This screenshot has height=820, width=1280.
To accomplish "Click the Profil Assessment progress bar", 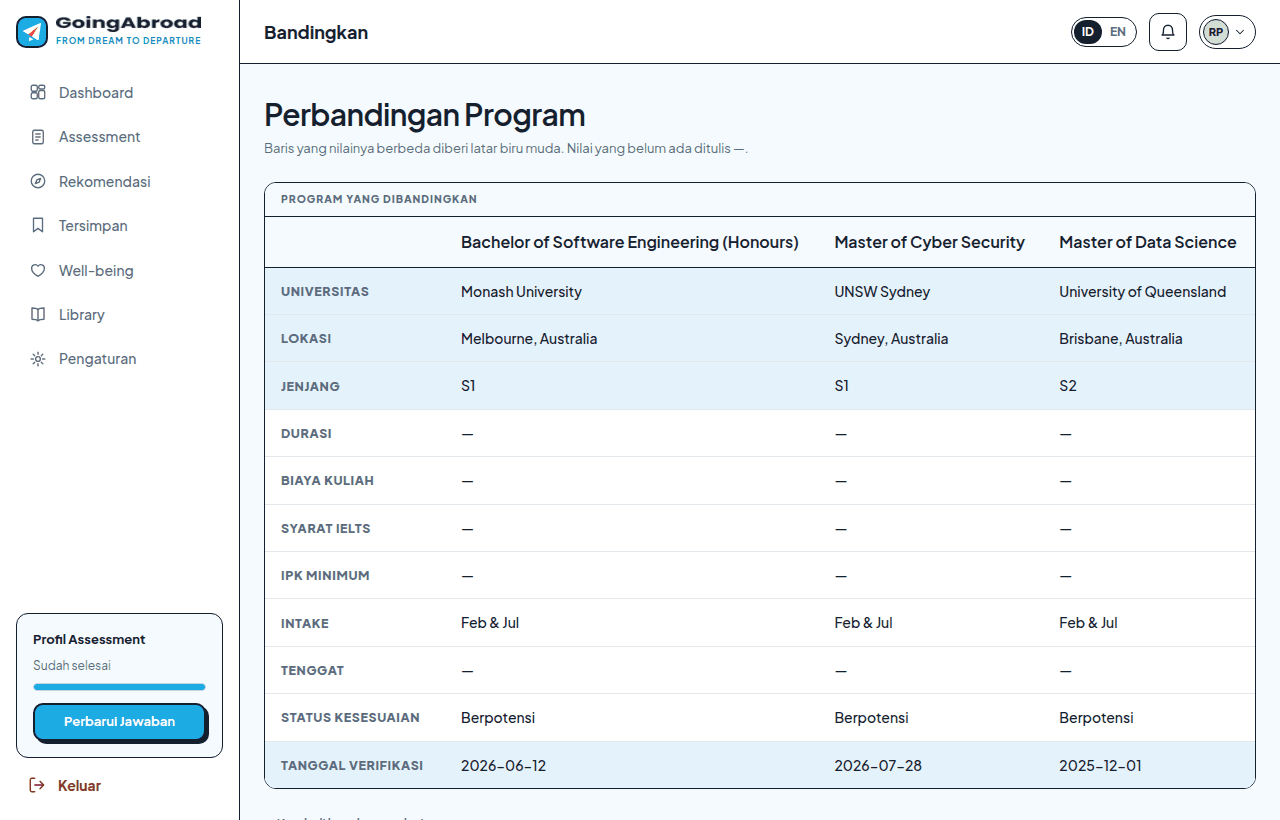I will coord(120,687).
